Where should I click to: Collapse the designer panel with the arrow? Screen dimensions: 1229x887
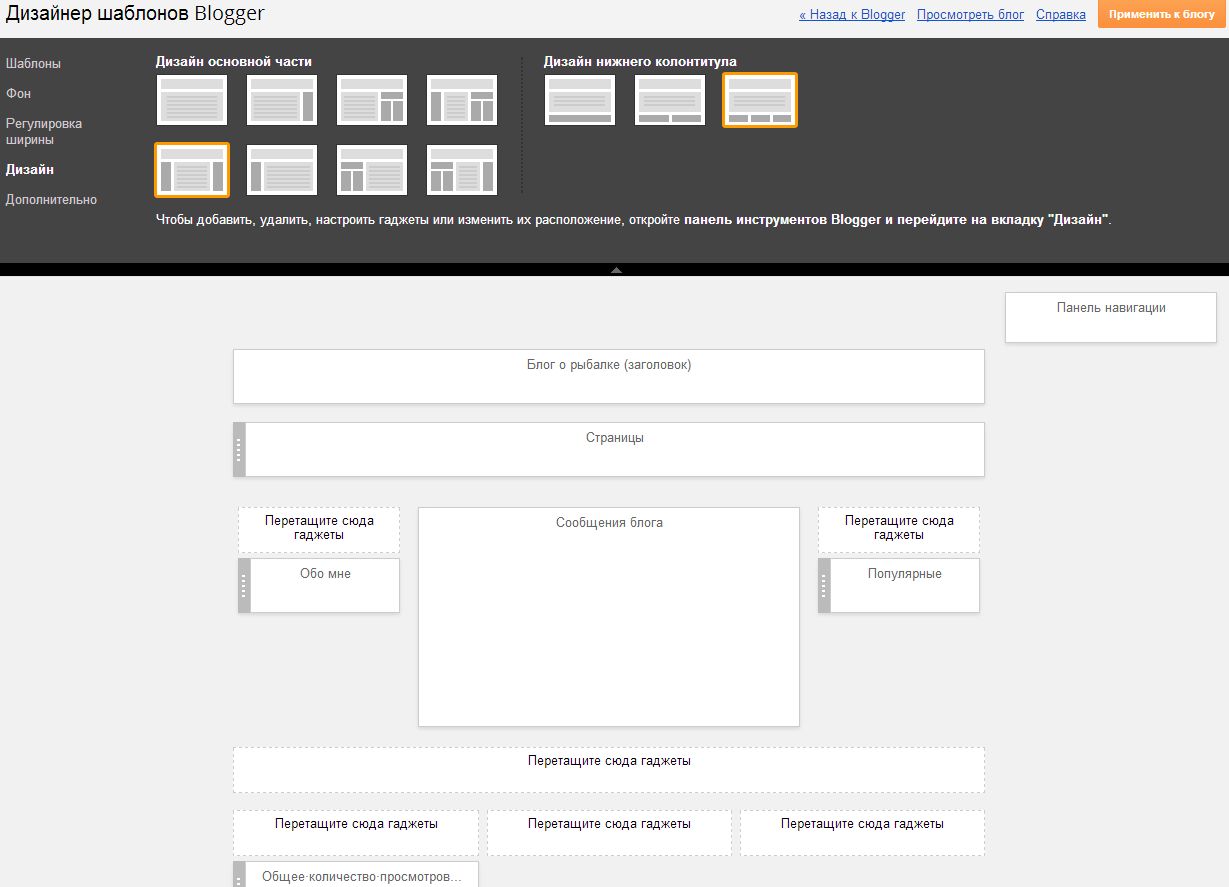[616, 270]
